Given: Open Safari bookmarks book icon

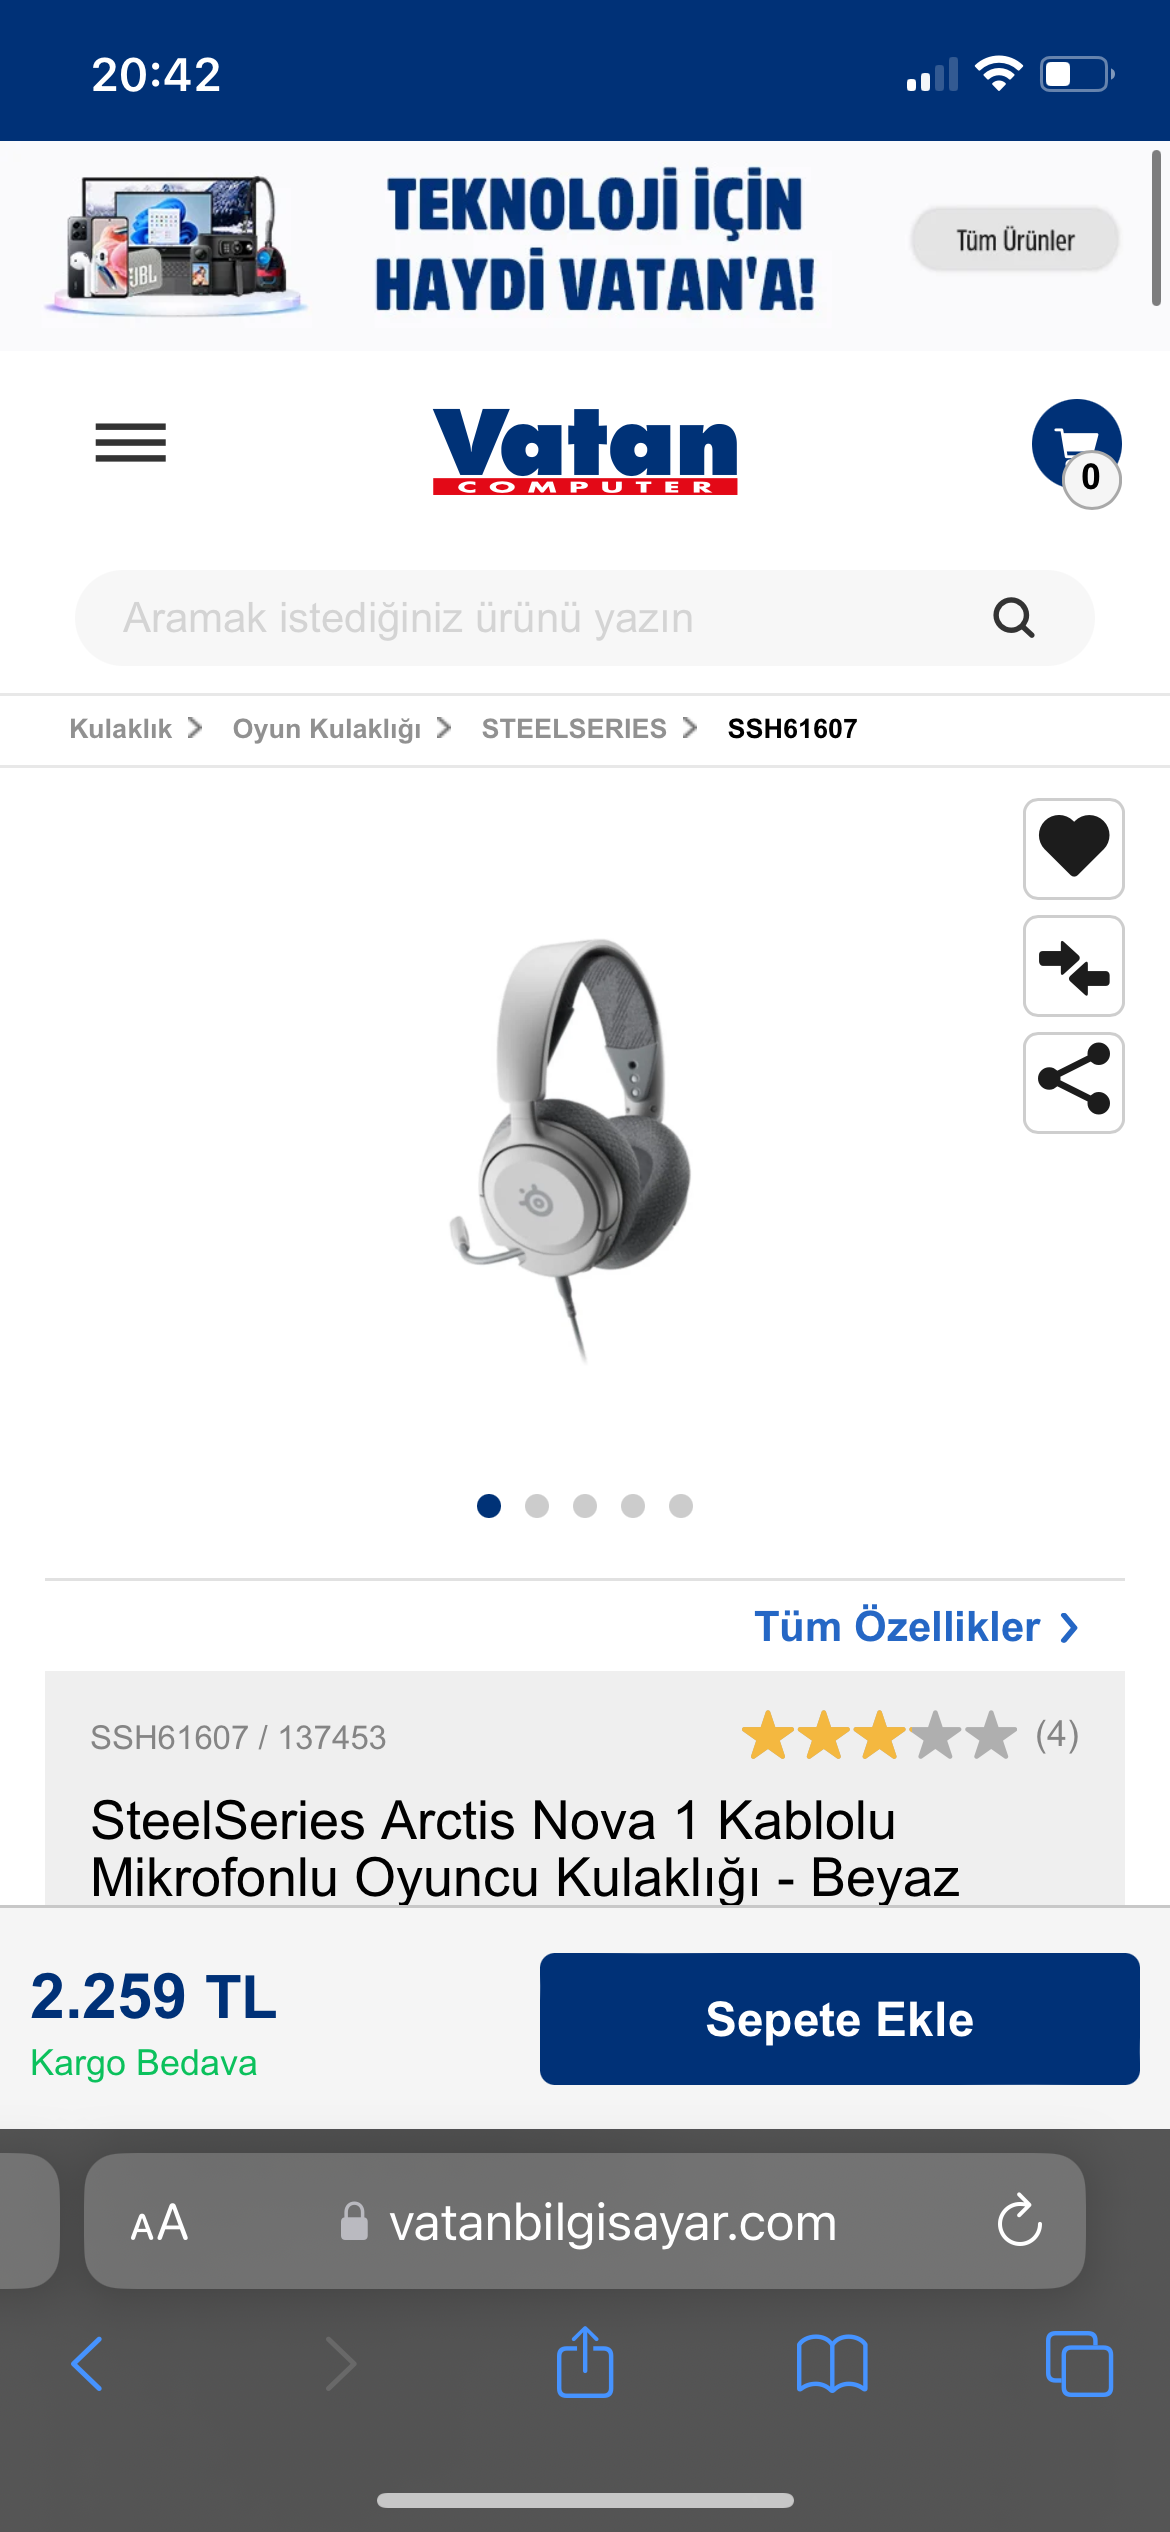Looking at the screenshot, I should 832,2364.
